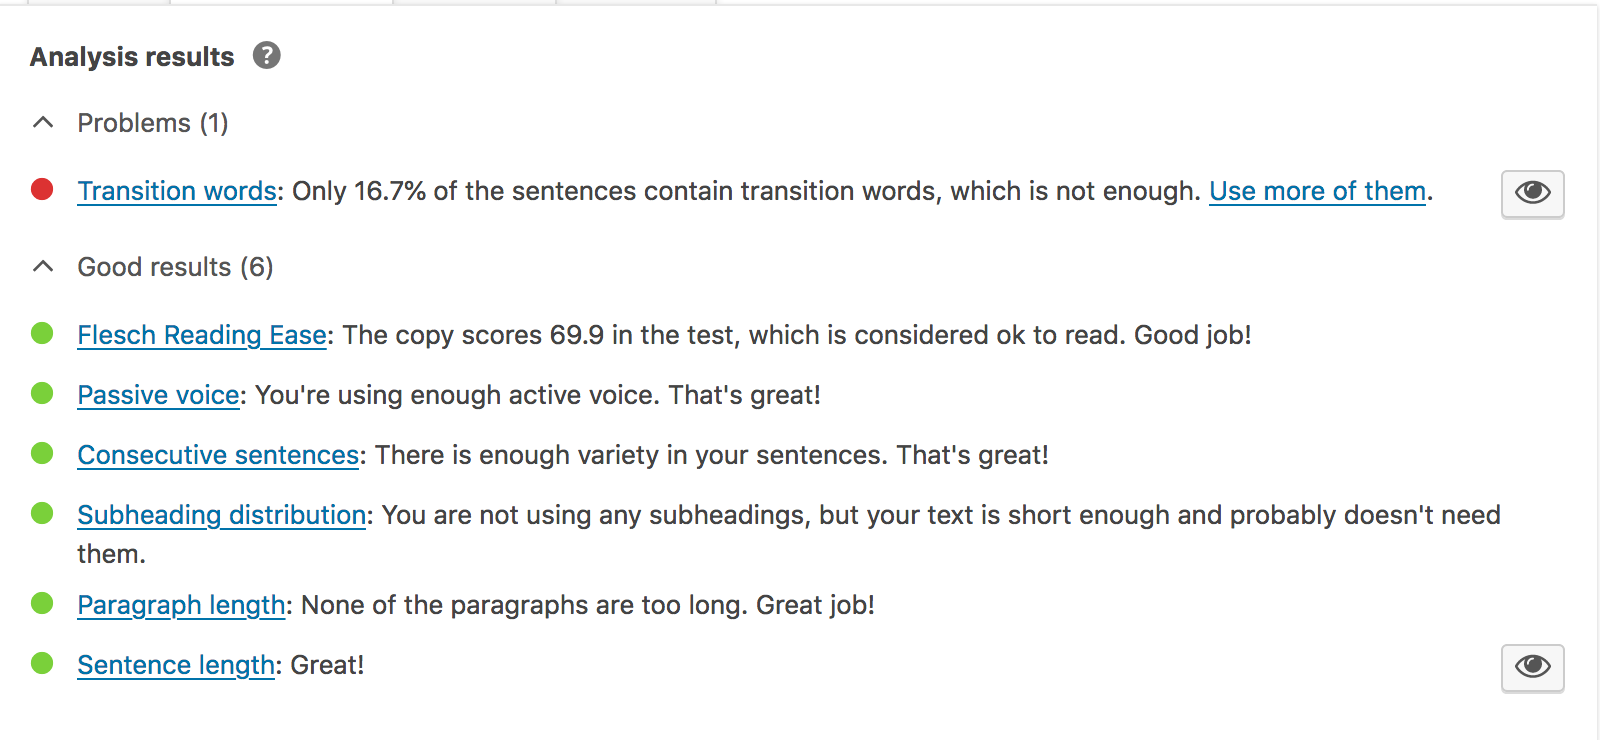
Task: Click the green dot beside Consecutive sentences
Action: pos(41,451)
